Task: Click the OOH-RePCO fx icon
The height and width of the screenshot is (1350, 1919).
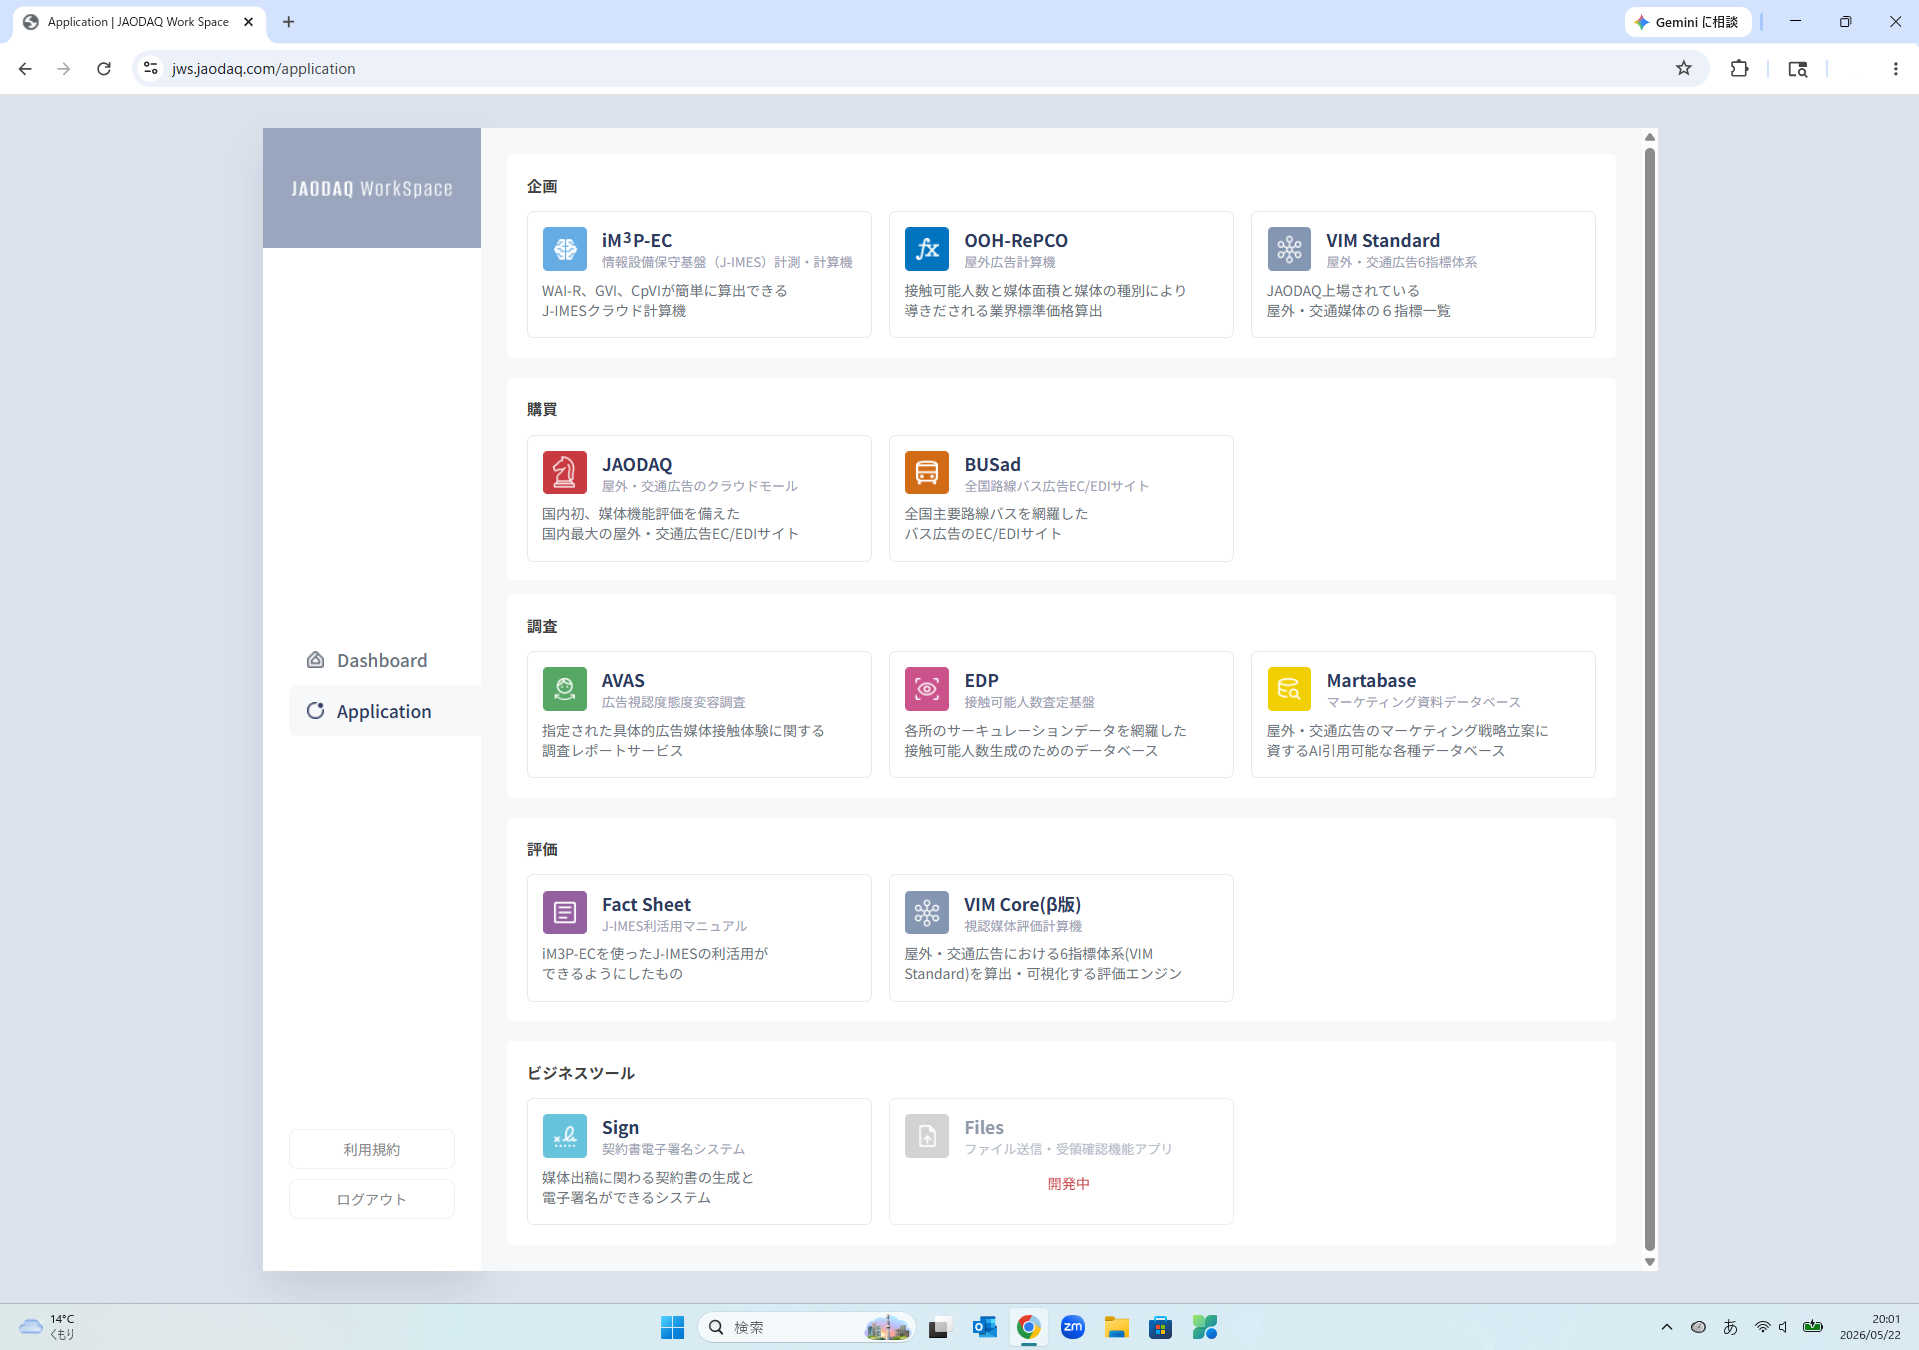Action: 927,249
